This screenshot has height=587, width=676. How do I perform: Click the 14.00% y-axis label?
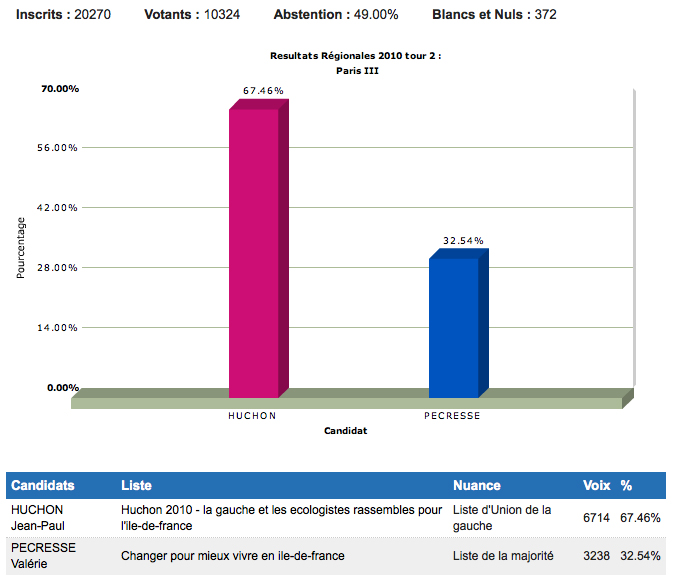click(x=57, y=328)
